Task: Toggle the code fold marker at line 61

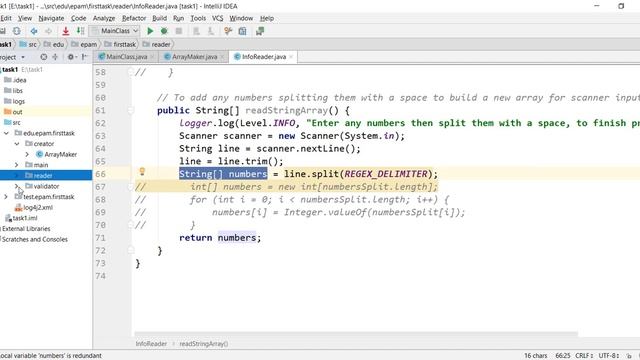Action: [x=131, y=110]
